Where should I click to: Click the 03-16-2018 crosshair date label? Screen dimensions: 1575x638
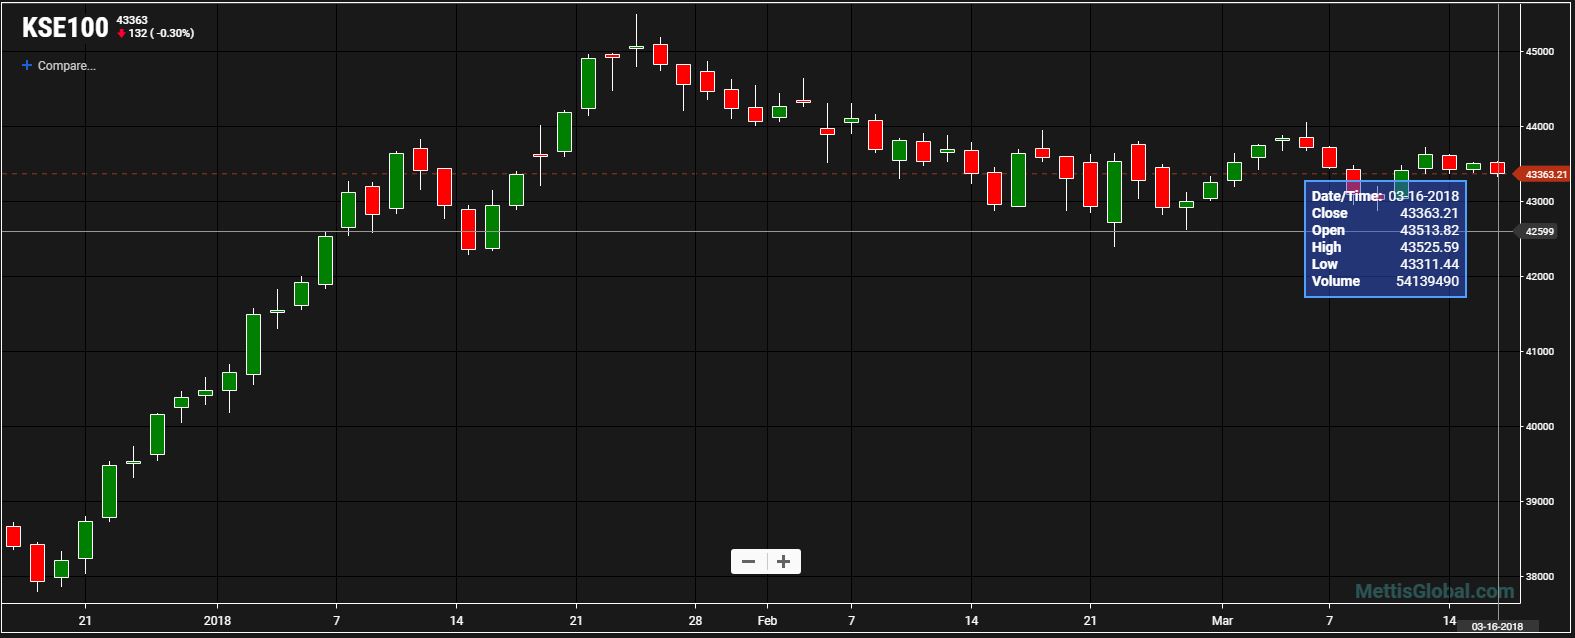click(x=1498, y=627)
